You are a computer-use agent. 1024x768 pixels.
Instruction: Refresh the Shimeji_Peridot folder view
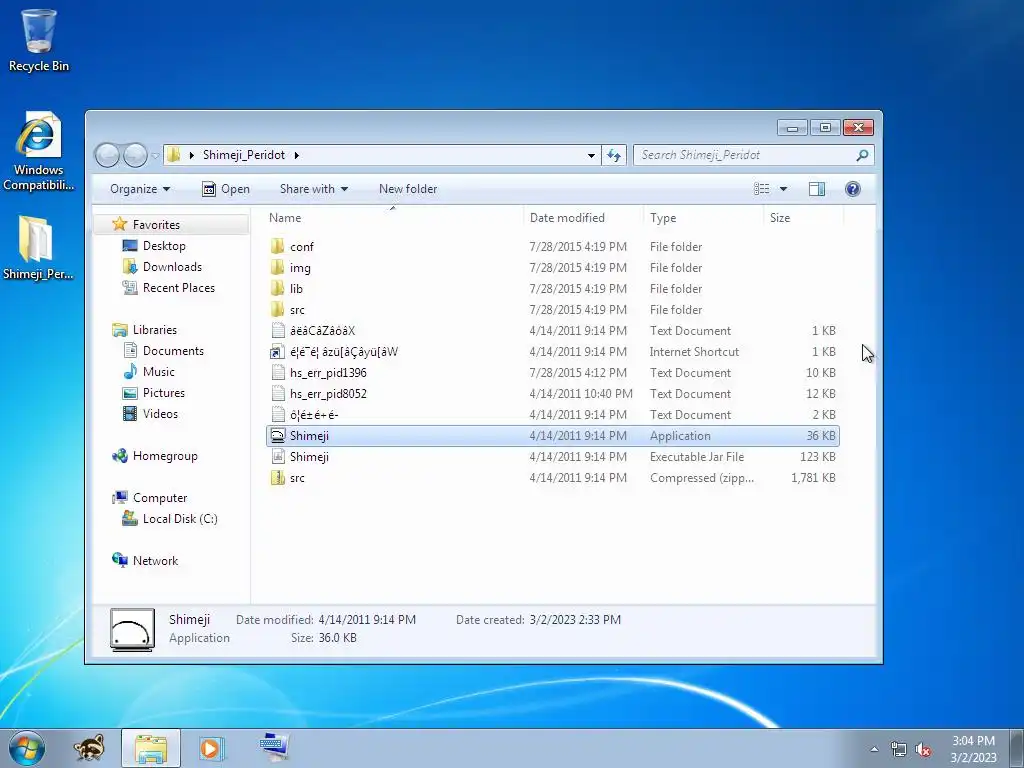[x=614, y=155]
